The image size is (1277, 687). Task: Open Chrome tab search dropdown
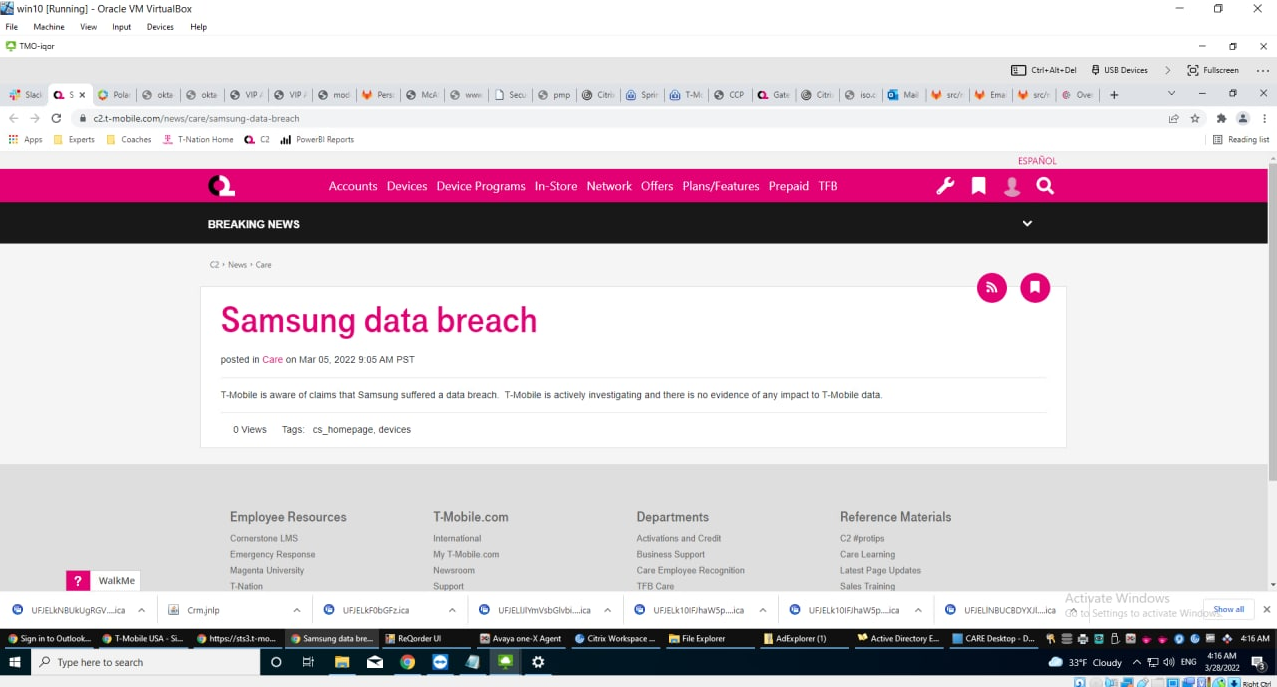click(1172, 94)
